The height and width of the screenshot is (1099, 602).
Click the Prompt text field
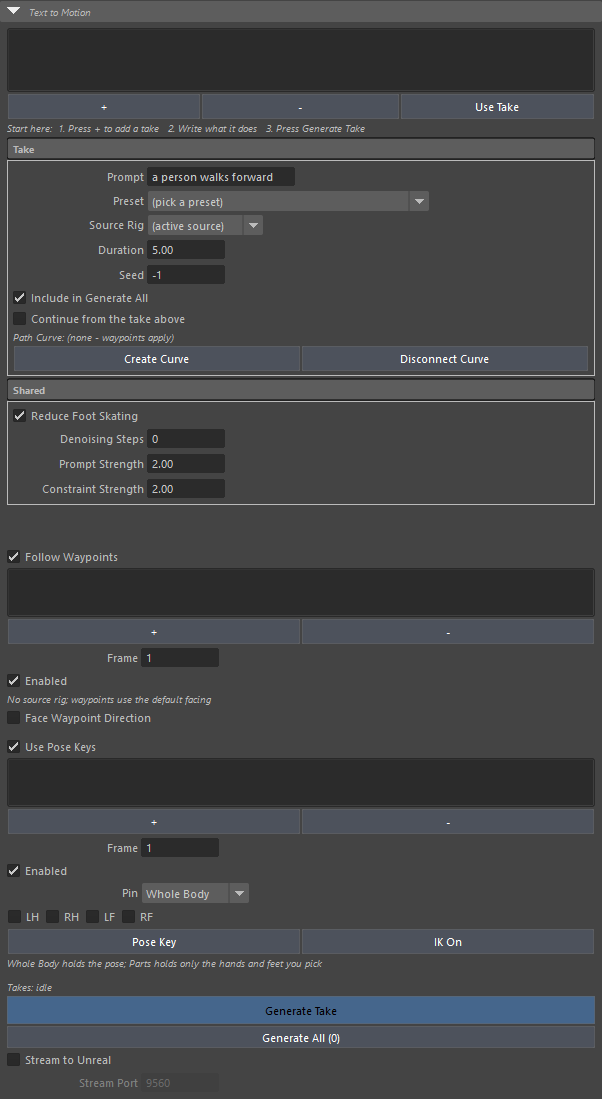pos(221,177)
